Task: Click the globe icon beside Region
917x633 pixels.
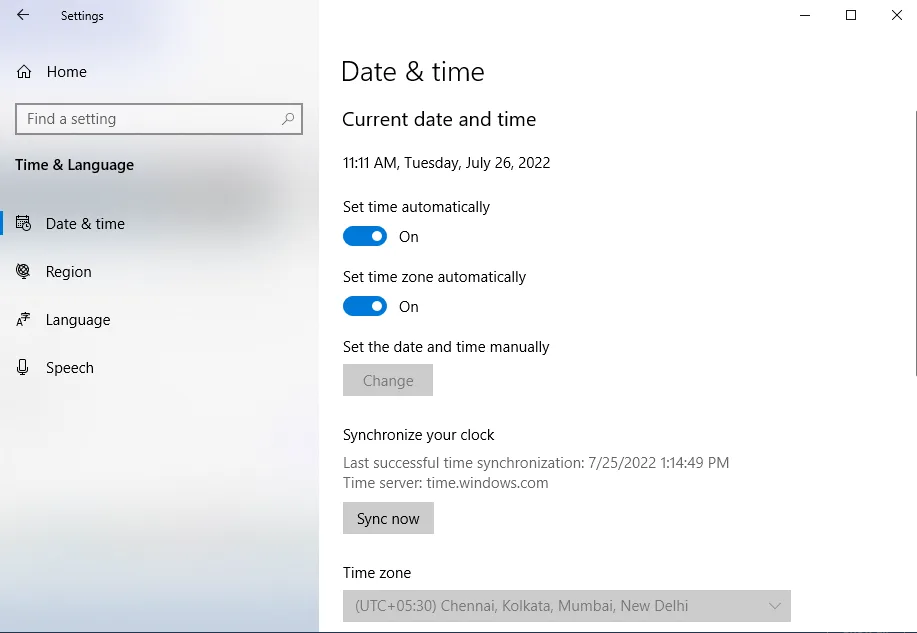Action: pos(24,272)
